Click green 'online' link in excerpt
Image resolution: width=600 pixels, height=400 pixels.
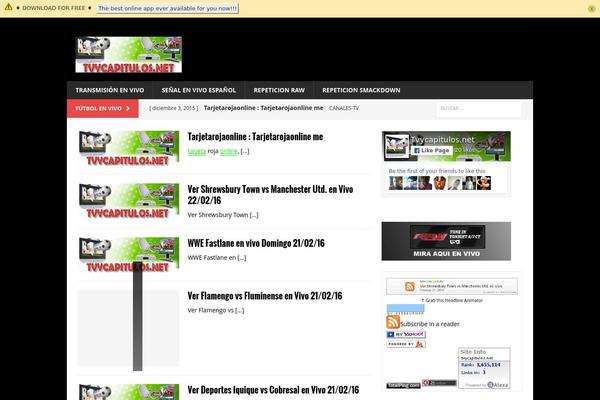pyautogui.click(x=229, y=151)
